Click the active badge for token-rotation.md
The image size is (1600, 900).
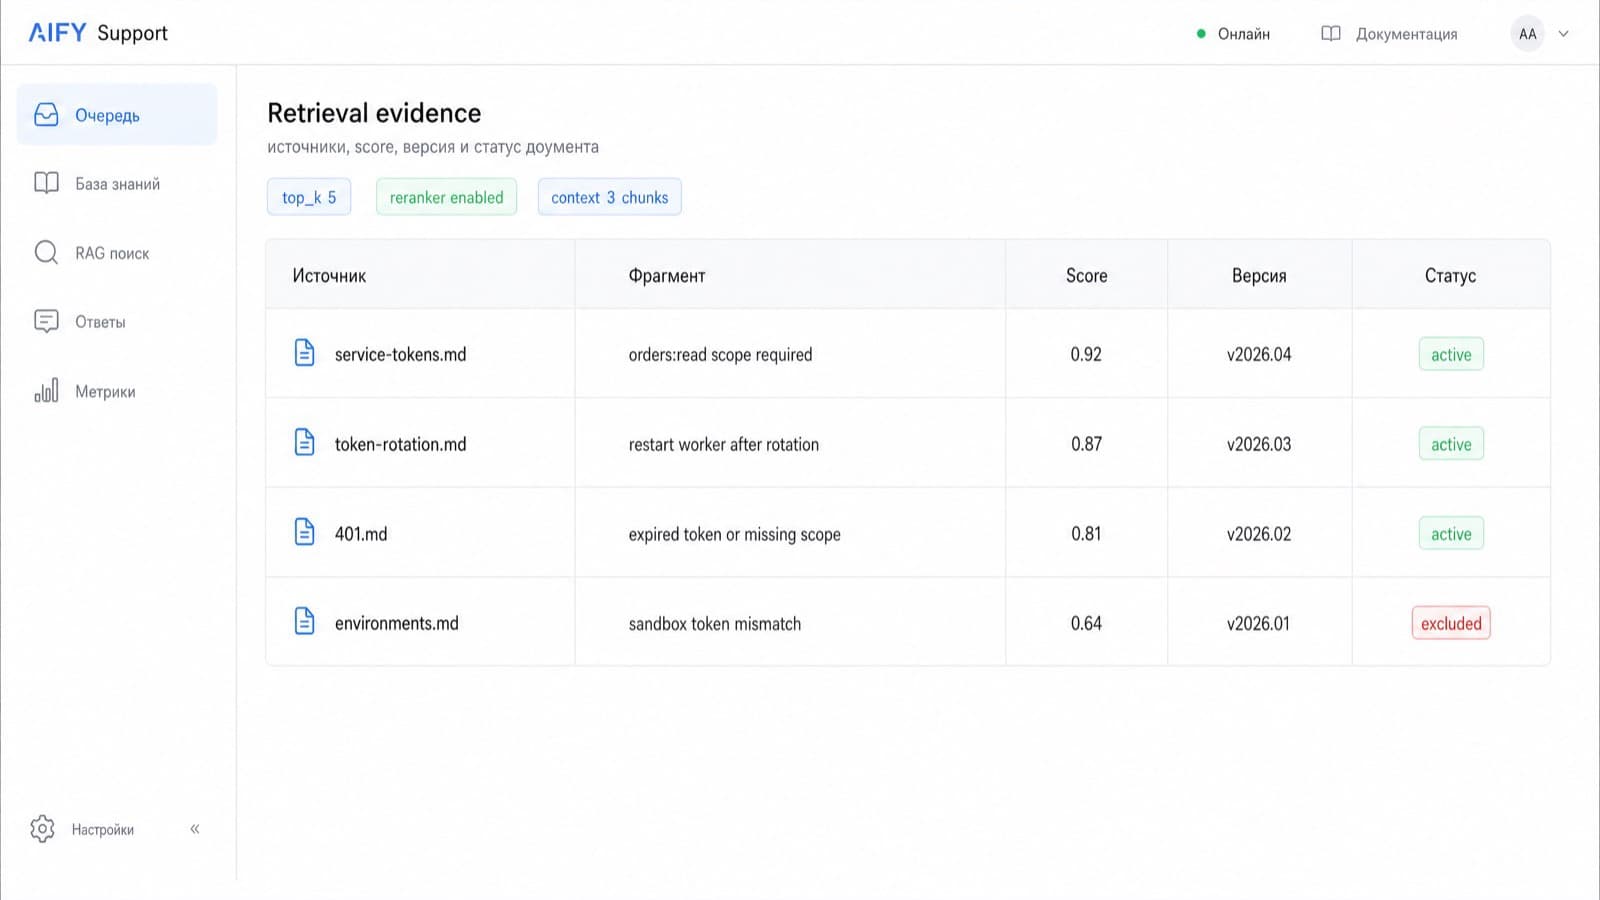1451,444
